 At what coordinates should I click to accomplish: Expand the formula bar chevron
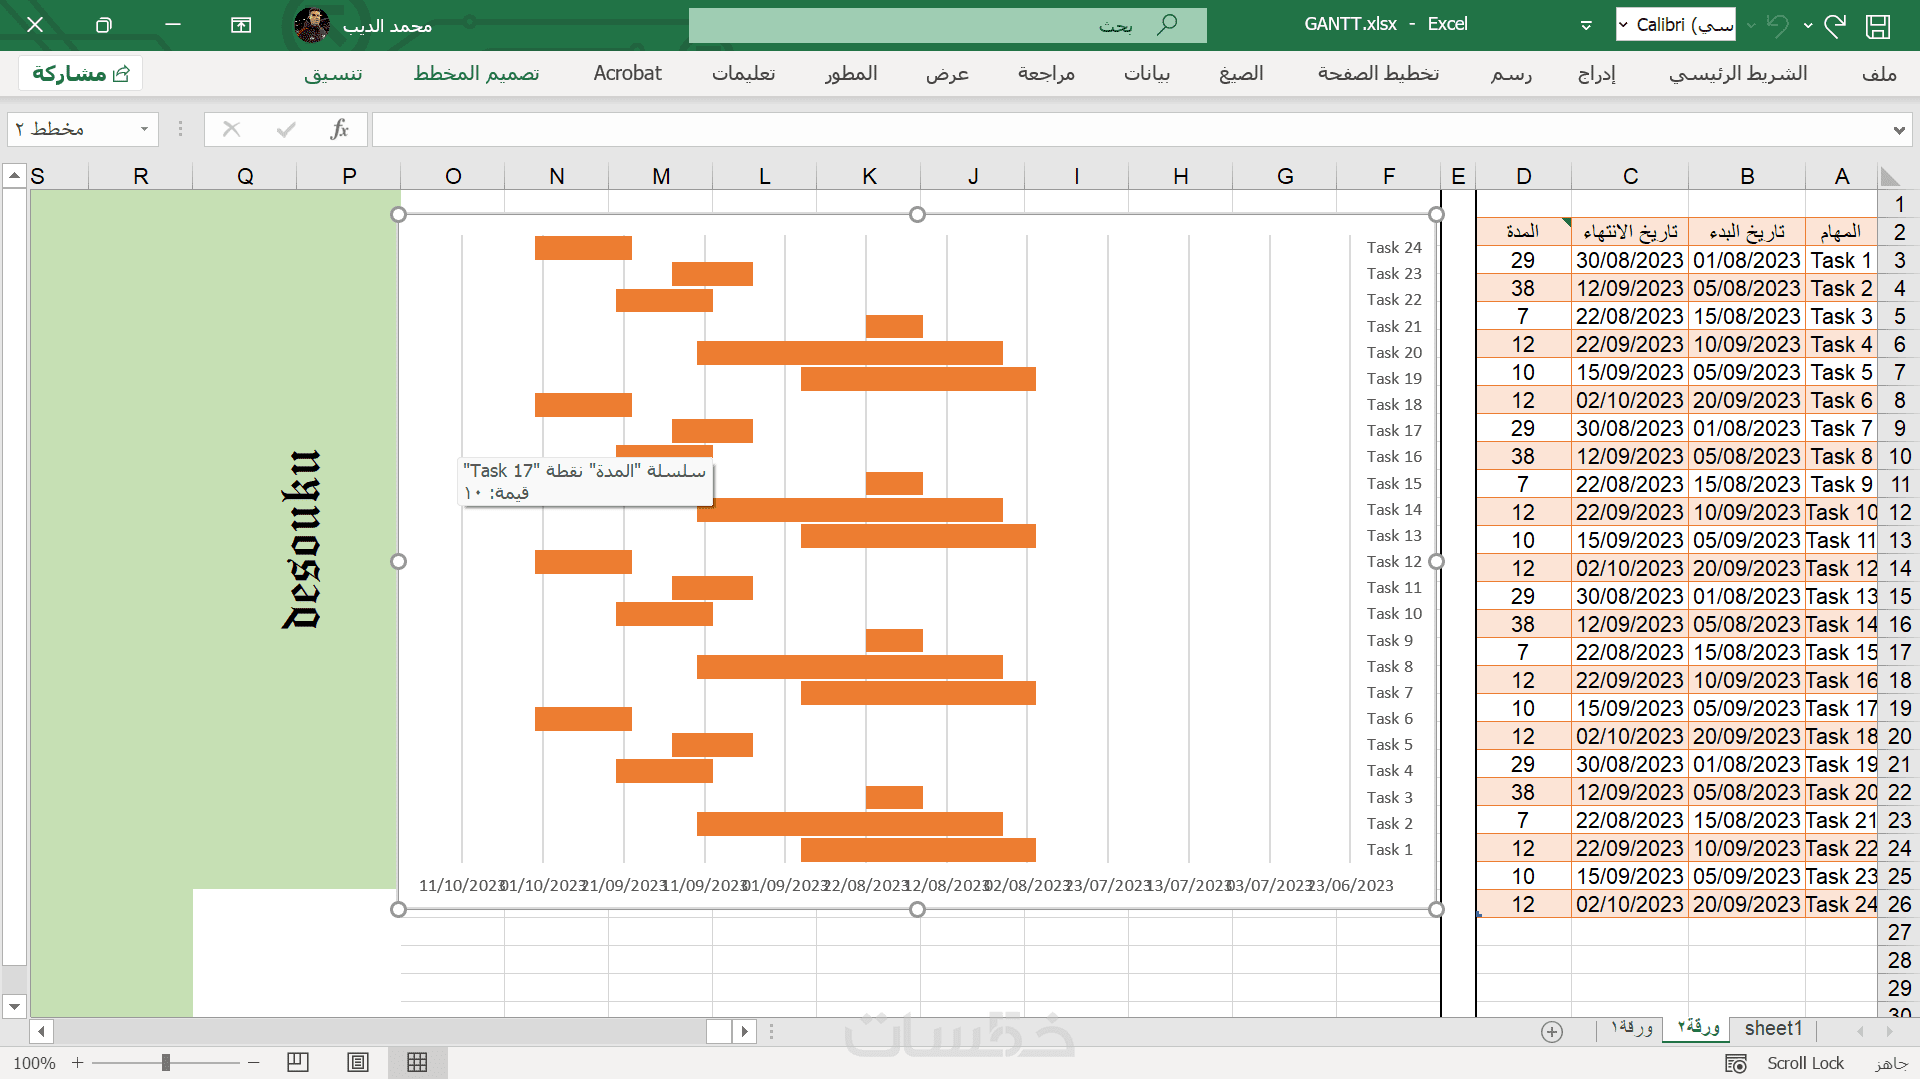click(1898, 130)
